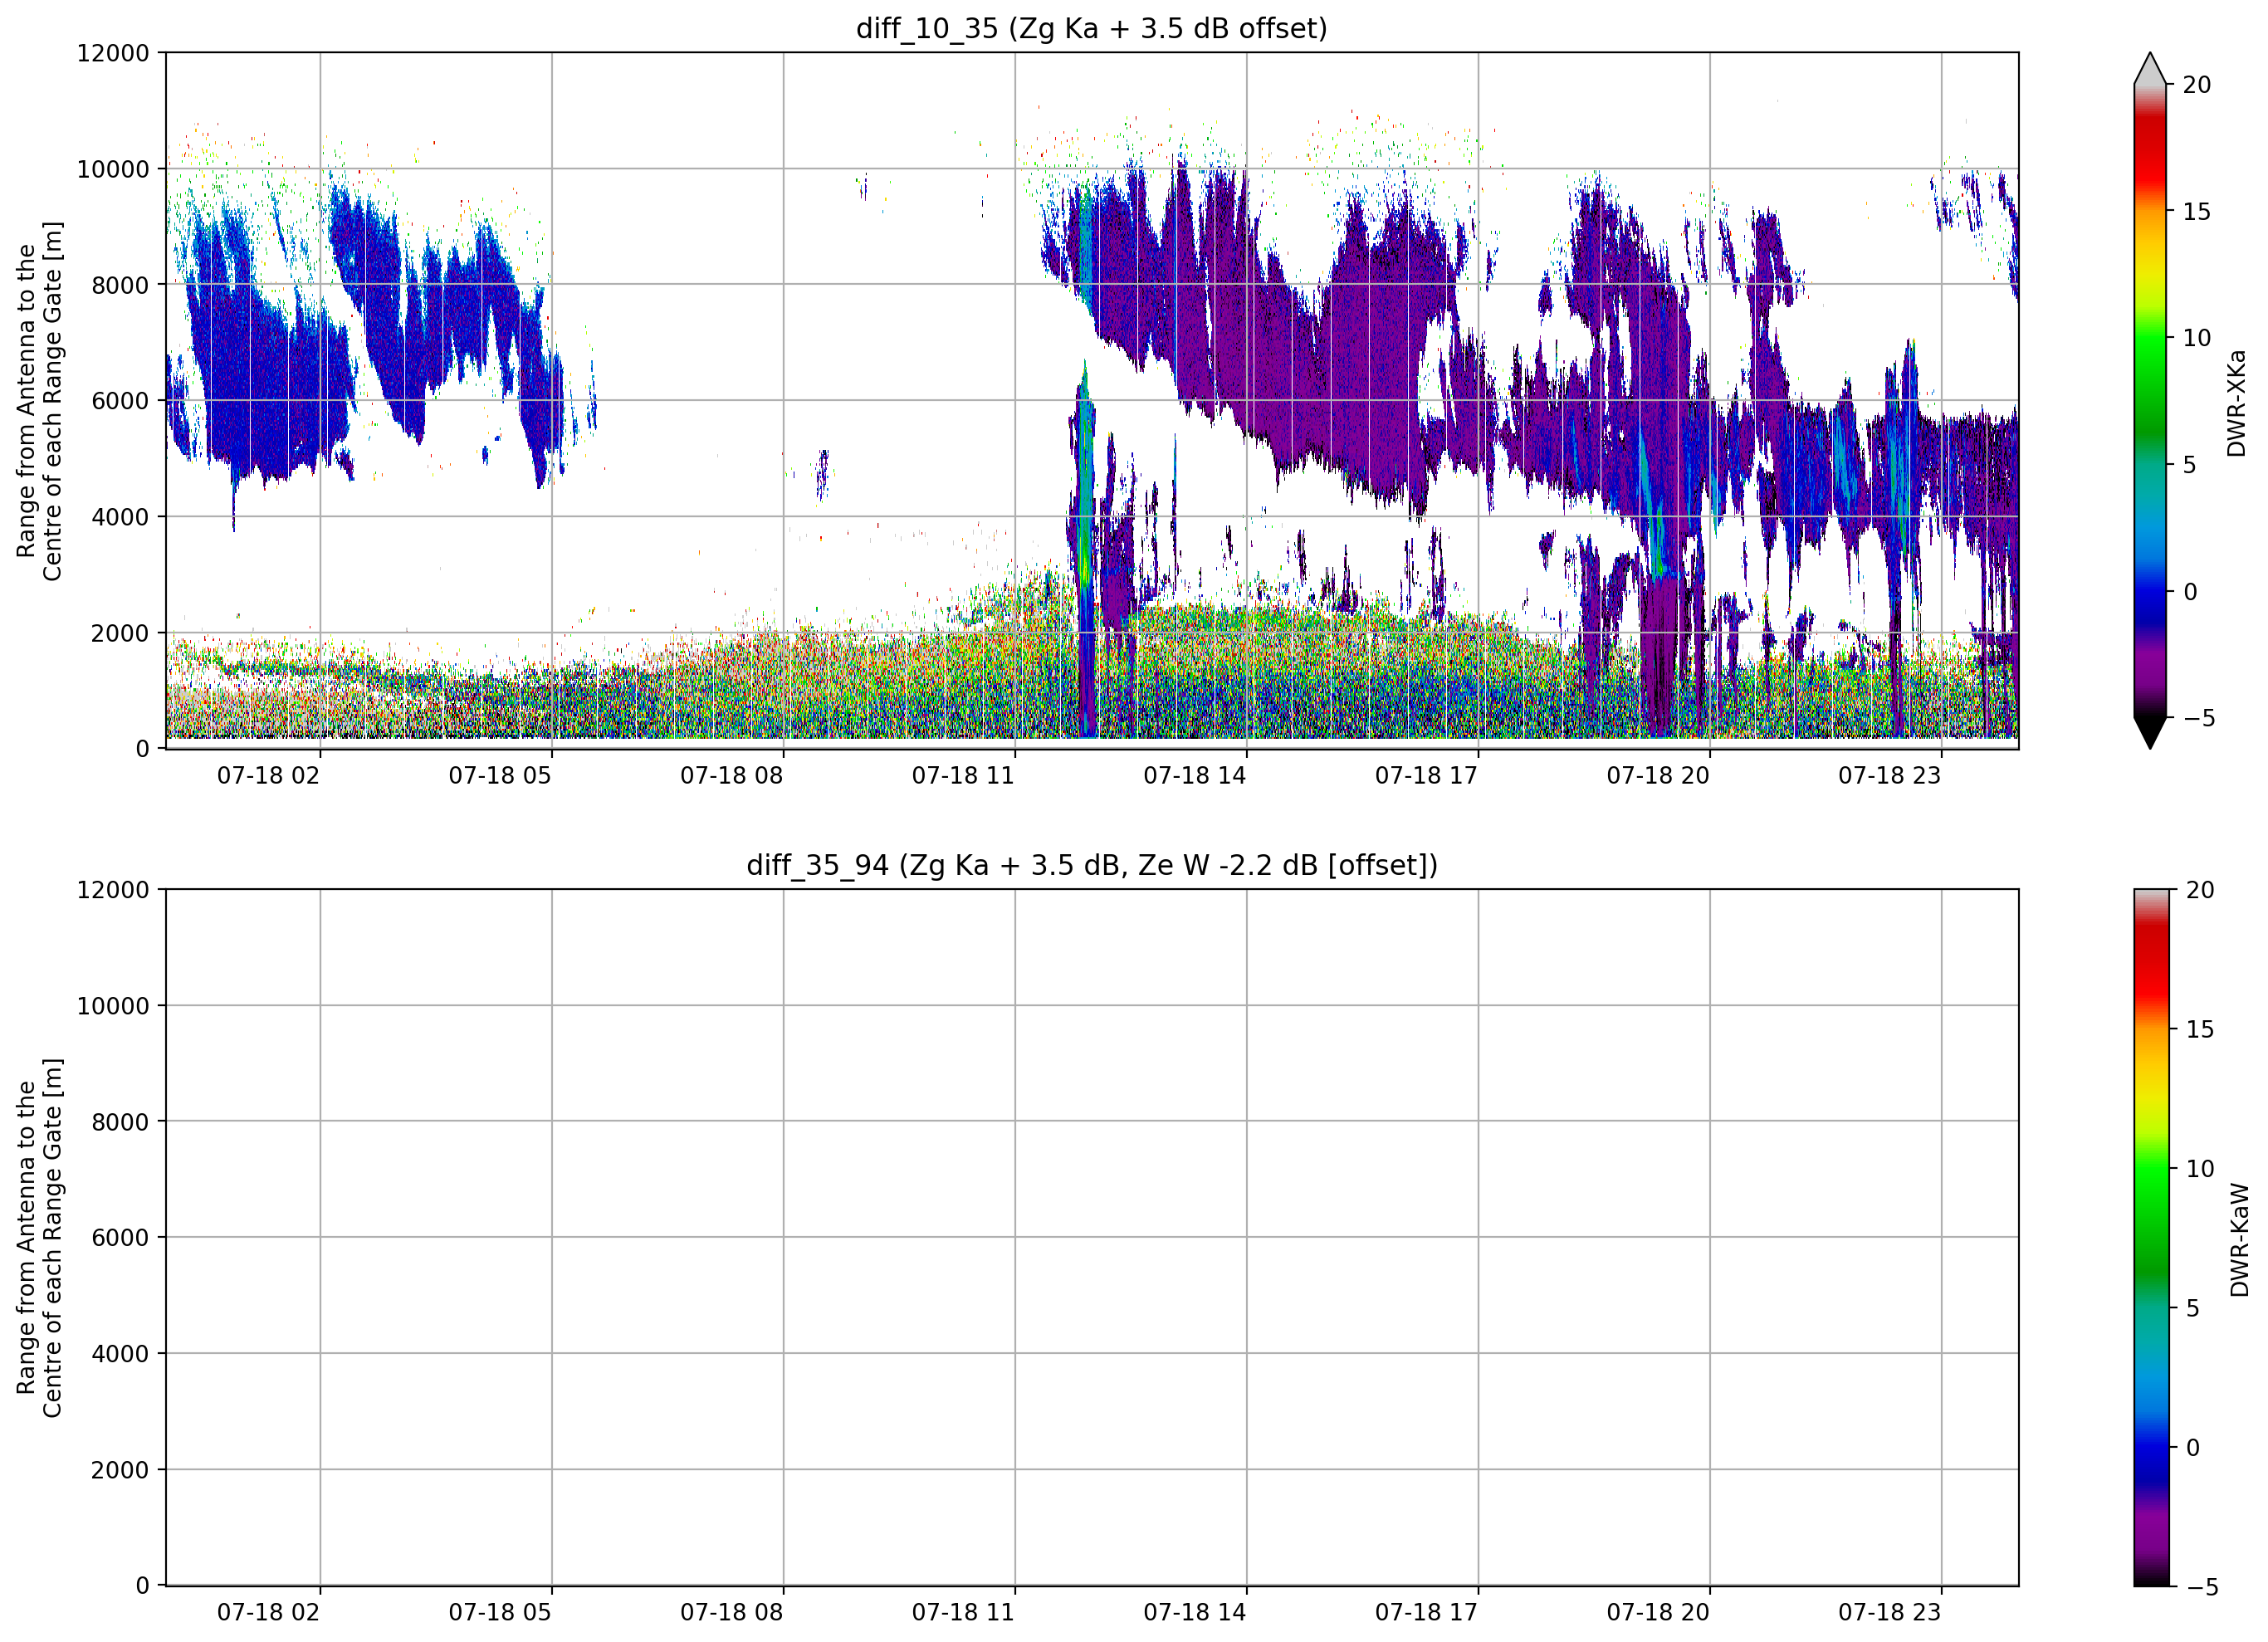Click y-tick "2000" of the diff_10_35 plot
Screen dimensions: 2268x1642
tap(120, 633)
